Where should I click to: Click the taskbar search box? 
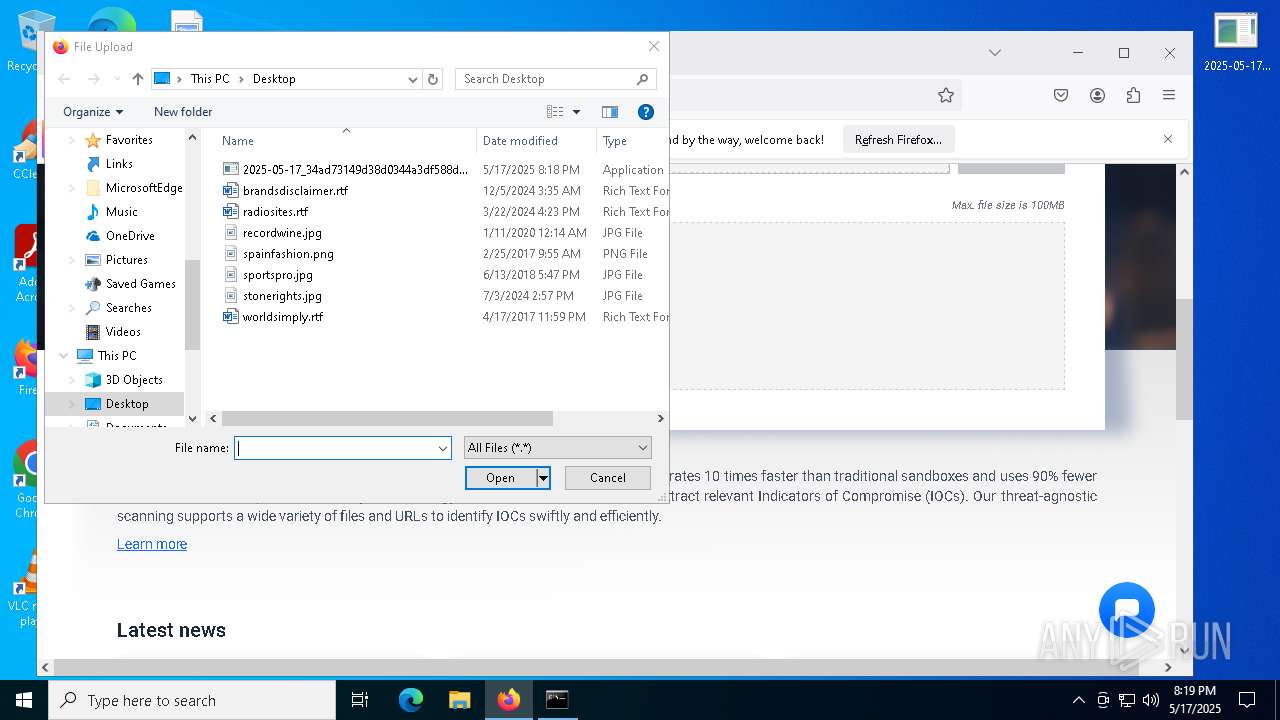[192, 700]
